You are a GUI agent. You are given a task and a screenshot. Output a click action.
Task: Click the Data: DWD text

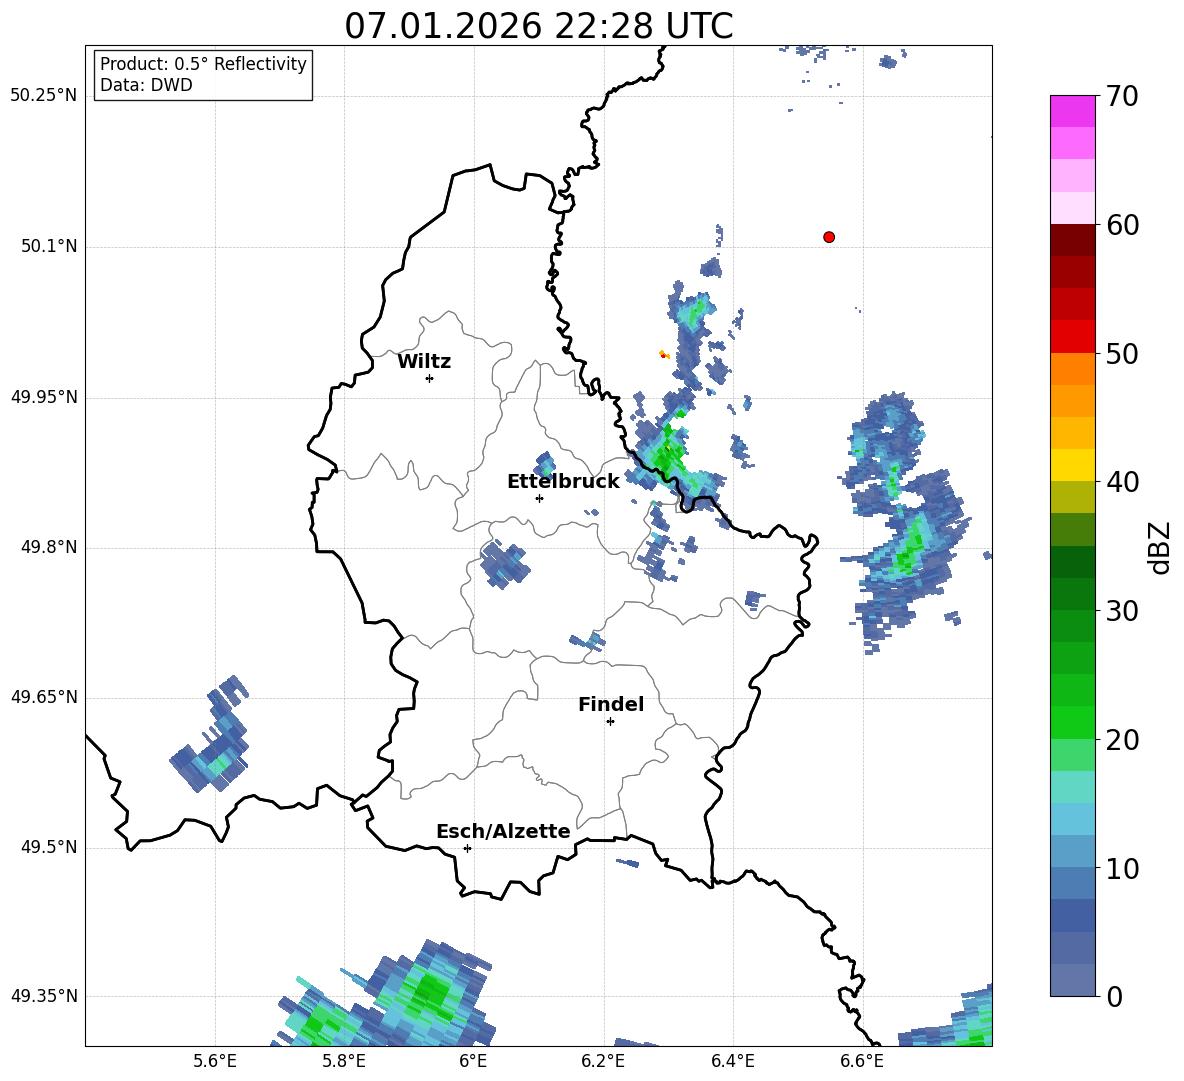tap(146, 85)
